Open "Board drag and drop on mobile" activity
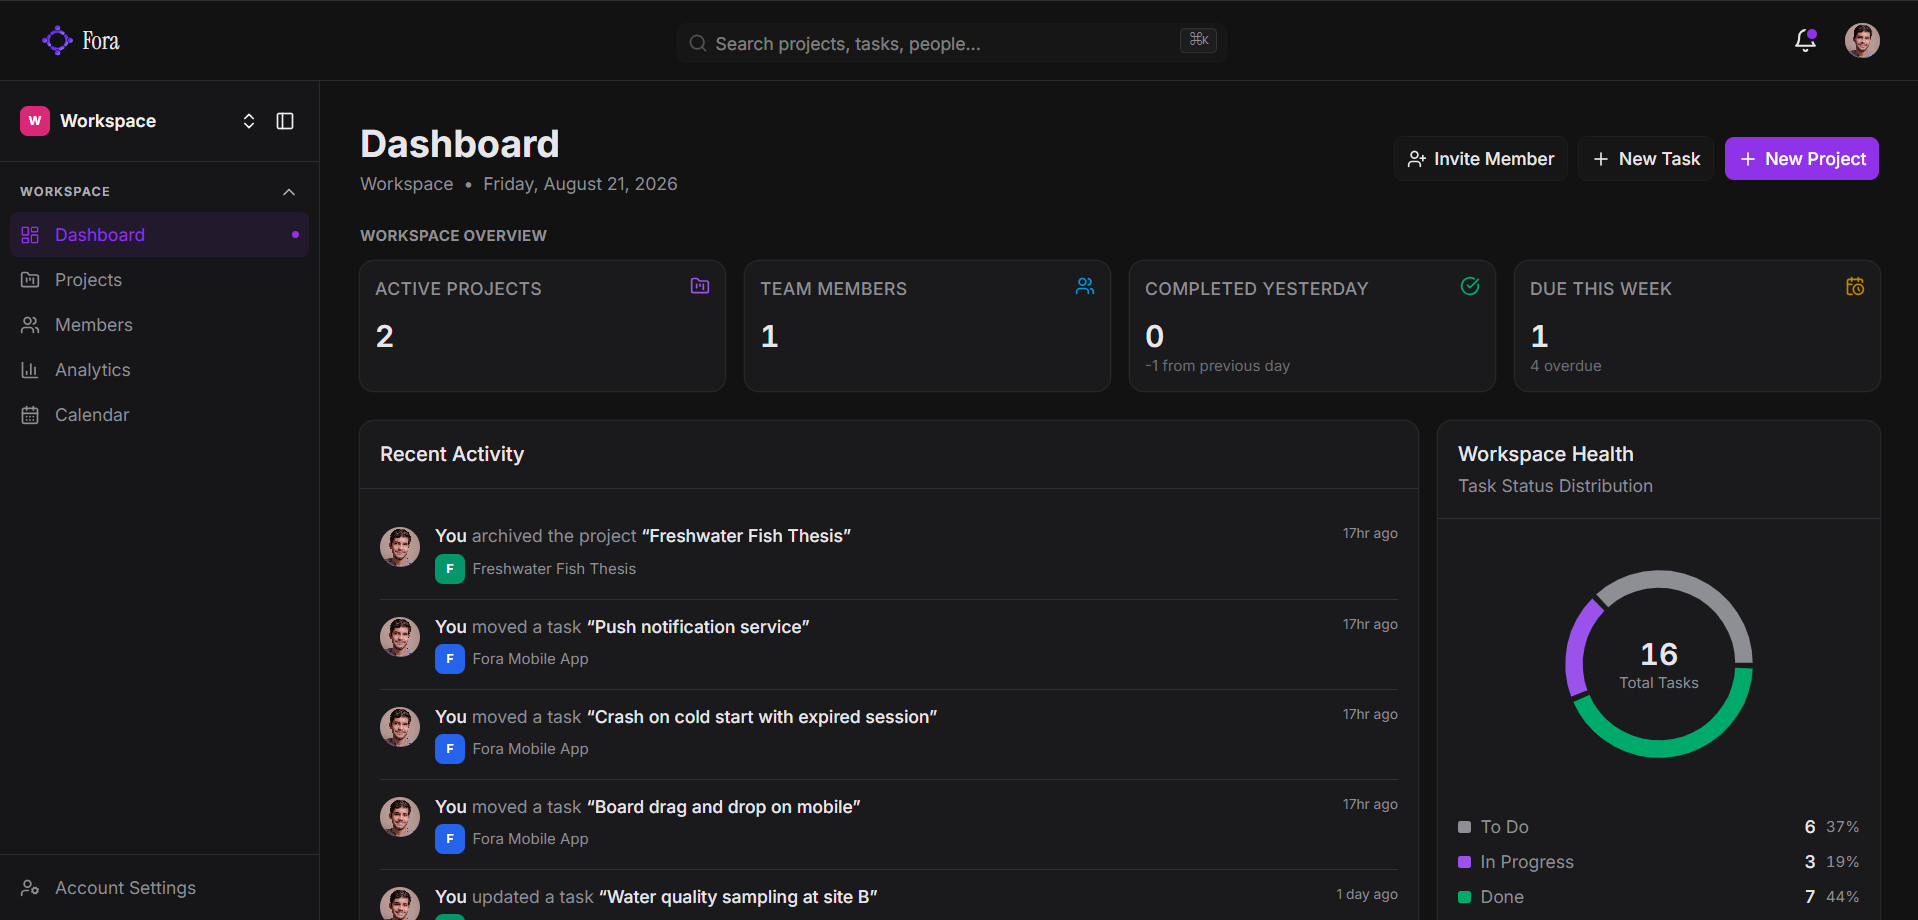Screen dimensions: 1918x920 coord(889,824)
